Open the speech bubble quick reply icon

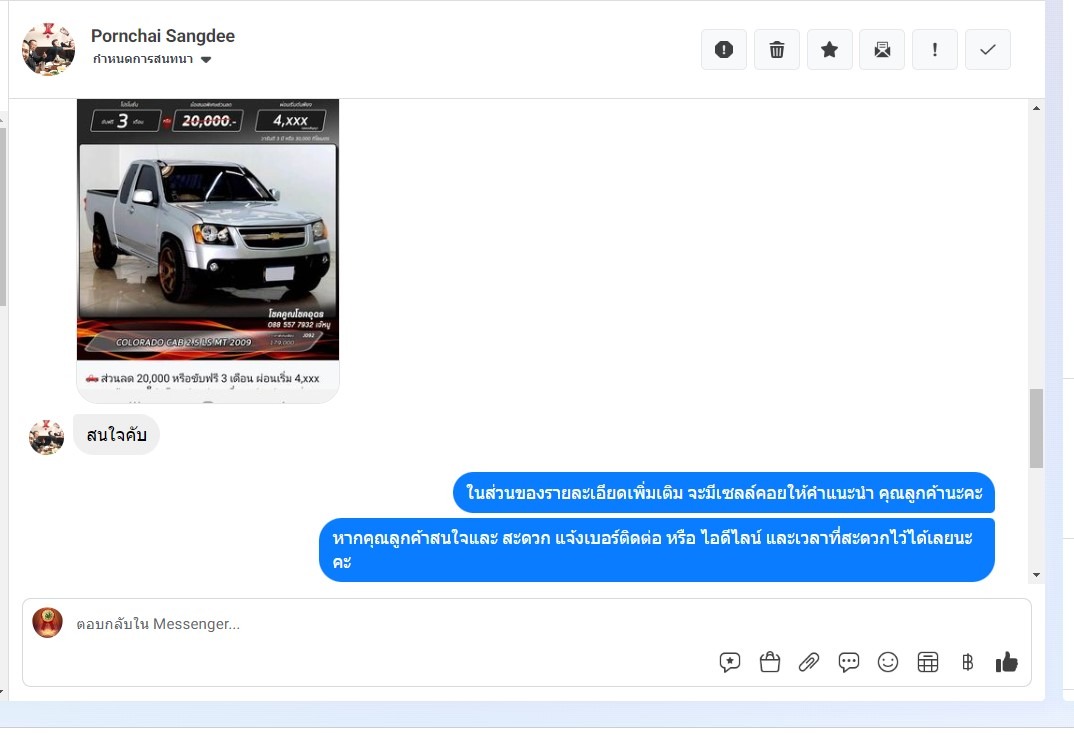click(849, 662)
